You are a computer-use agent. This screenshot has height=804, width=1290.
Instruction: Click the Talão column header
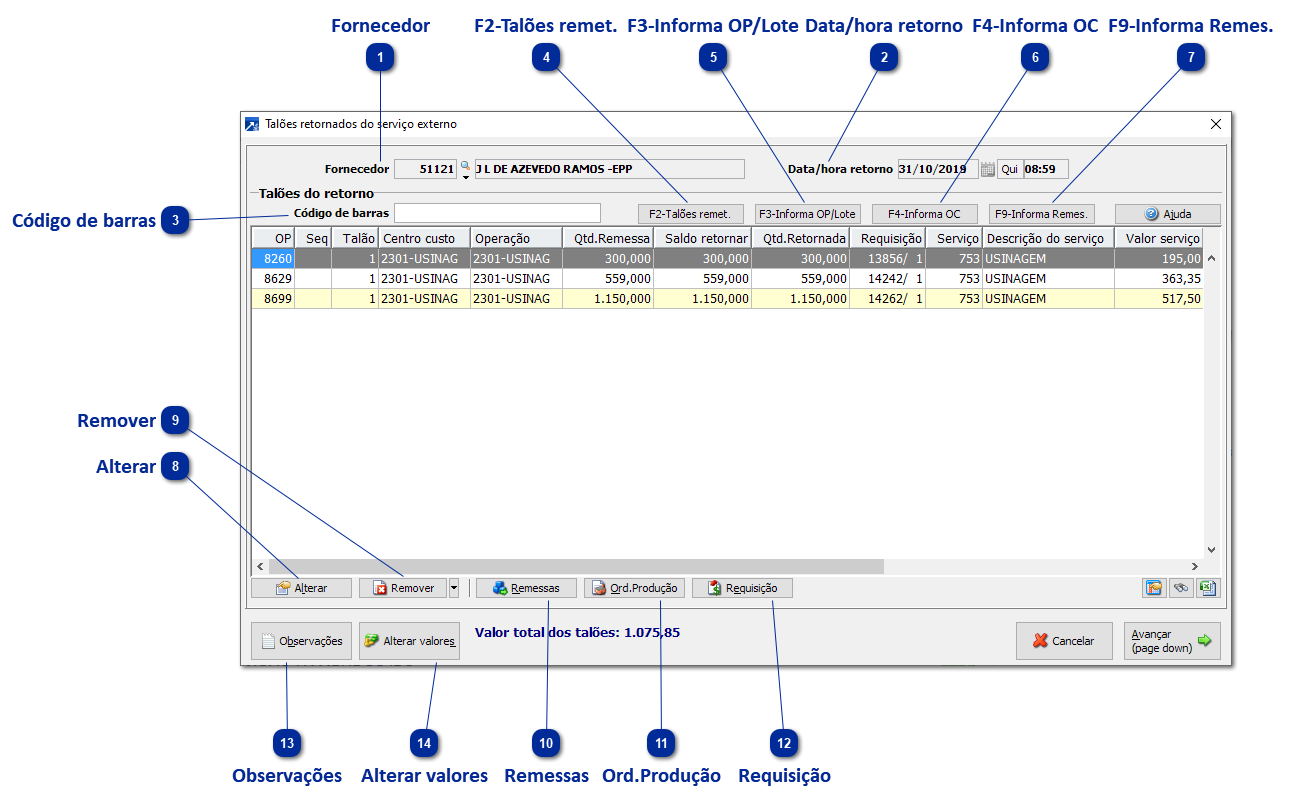point(355,238)
